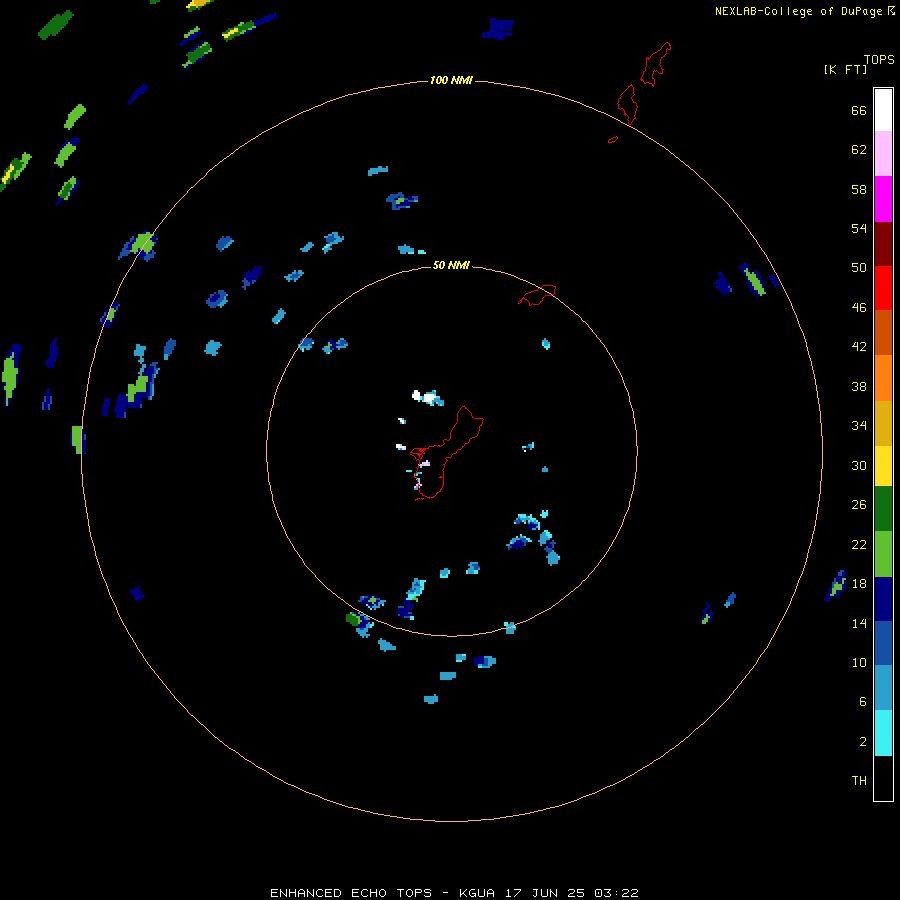The height and width of the screenshot is (900, 900).
Task: Click the 22 value on legend
Action: [859, 544]
